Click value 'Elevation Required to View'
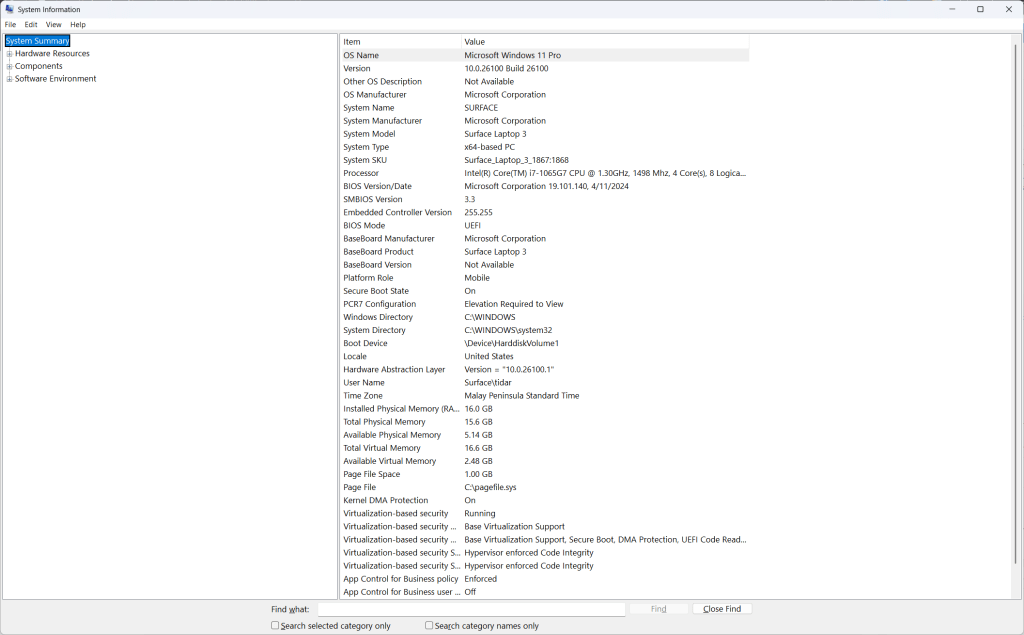 (x=513, y=304)
